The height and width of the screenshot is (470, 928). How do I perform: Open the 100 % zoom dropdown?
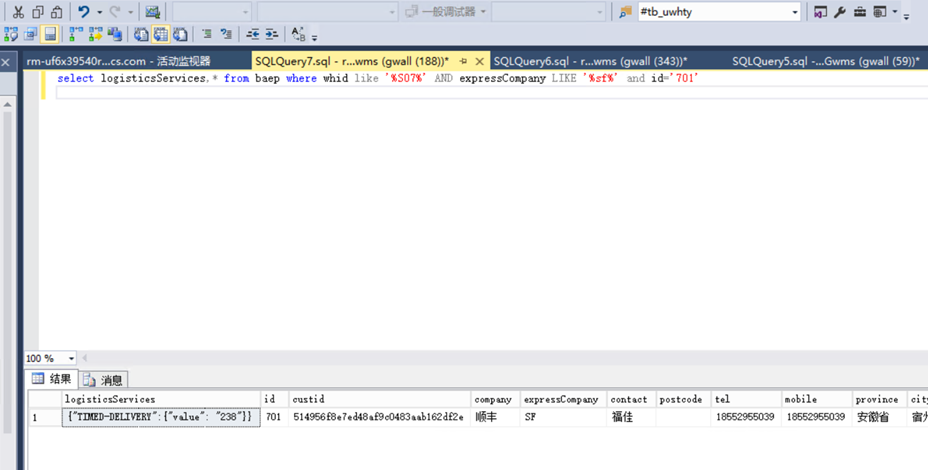71,359
